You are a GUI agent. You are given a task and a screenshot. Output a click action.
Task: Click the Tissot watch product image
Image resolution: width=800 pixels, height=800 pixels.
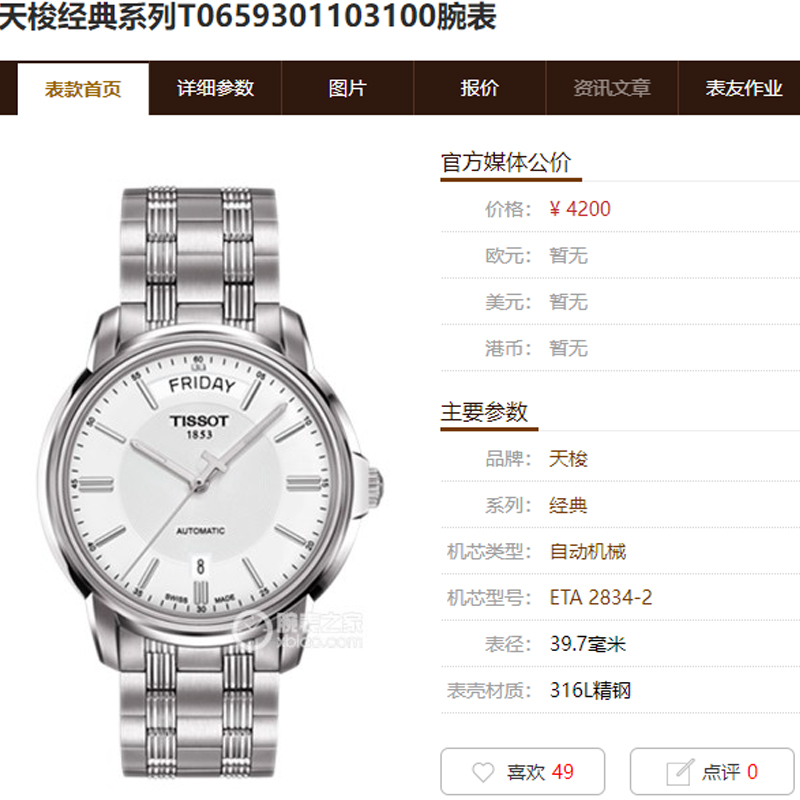click(211, 483)
